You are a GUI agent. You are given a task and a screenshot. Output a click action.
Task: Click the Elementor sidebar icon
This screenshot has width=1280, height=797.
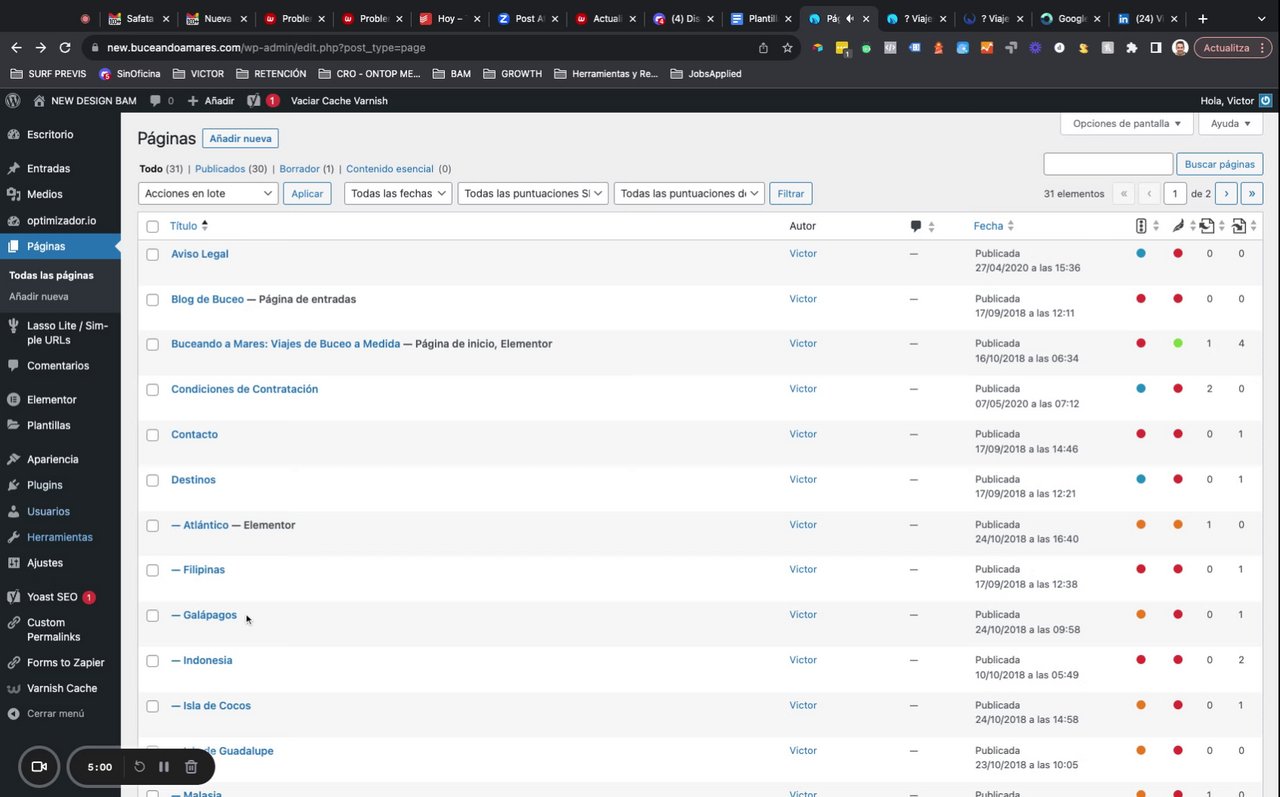click(13, 400)
